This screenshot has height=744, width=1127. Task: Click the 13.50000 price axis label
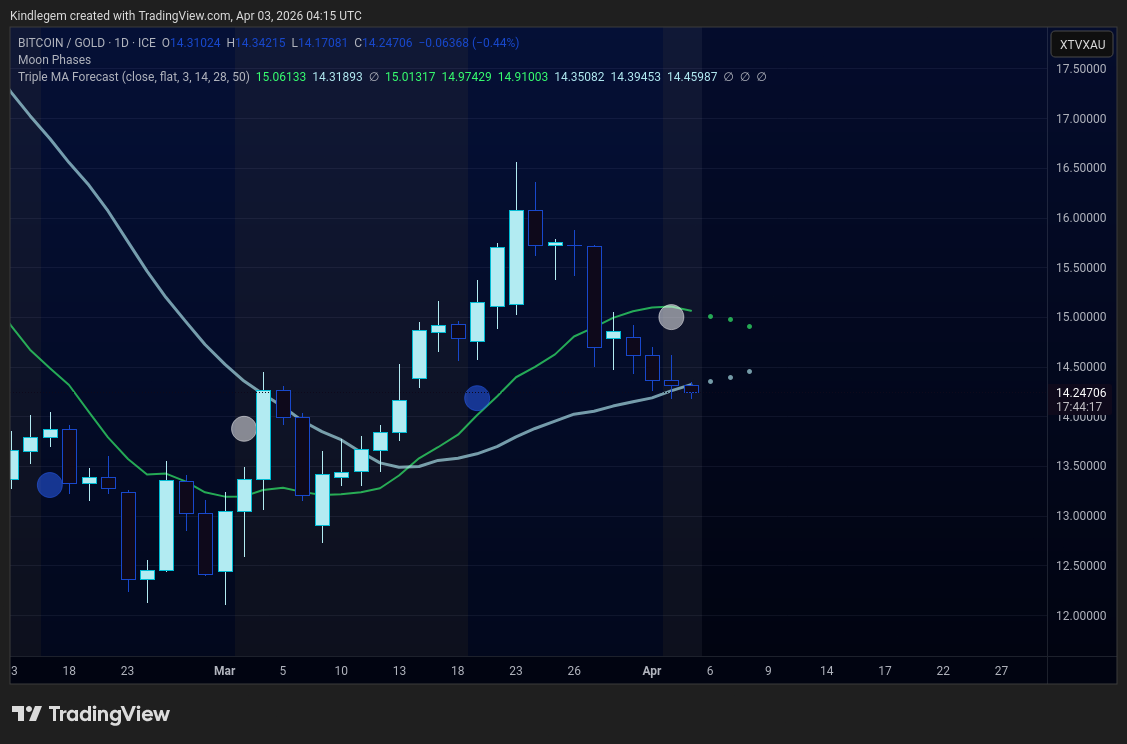(x=1081, y=466)
